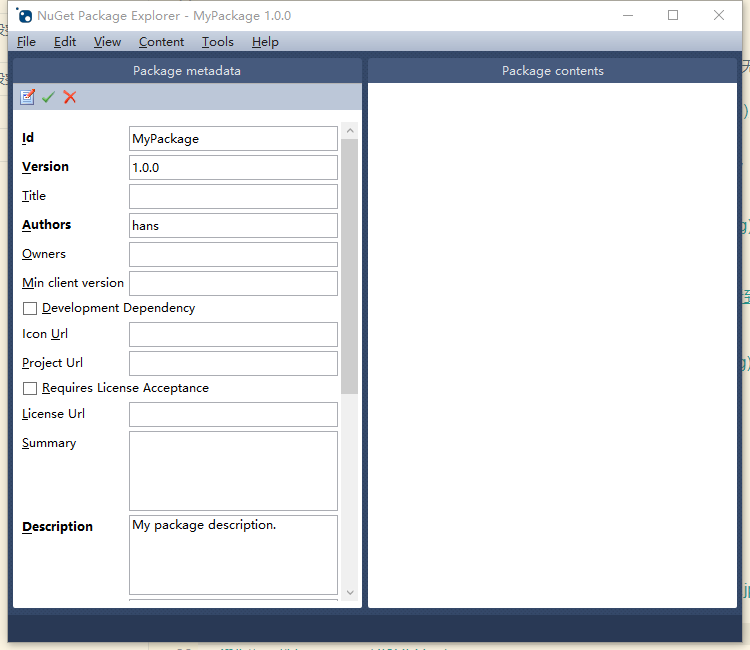750x650 pixels.
Task: Click the metadata vertical scrollbar thumb
Action: 350,266
